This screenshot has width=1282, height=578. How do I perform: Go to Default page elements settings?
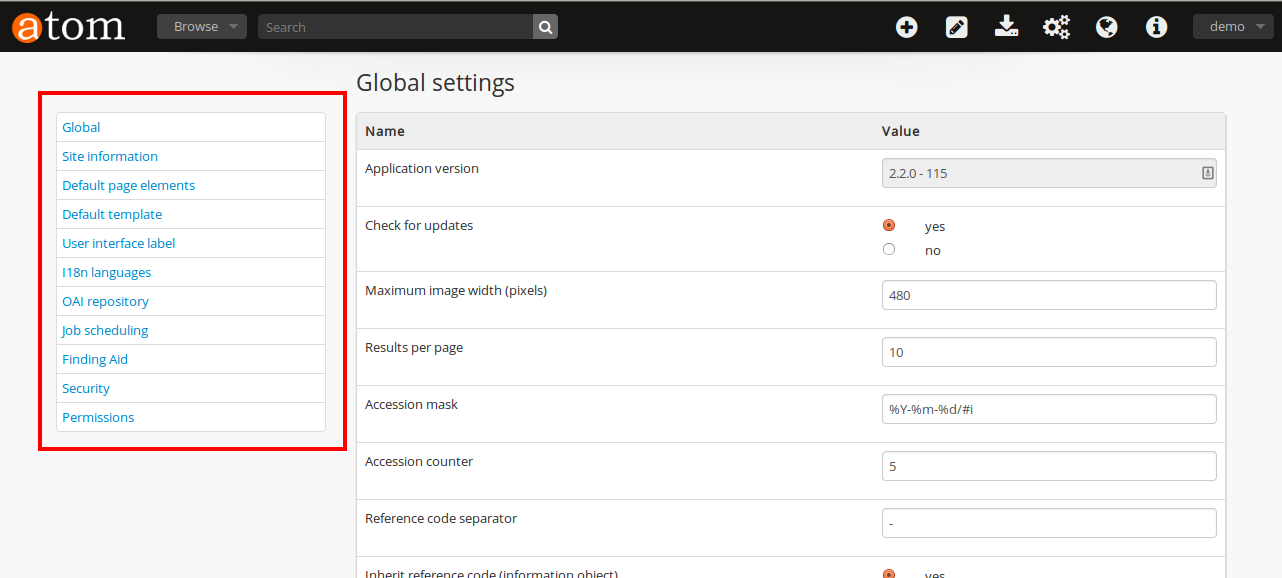click(128, 185)
